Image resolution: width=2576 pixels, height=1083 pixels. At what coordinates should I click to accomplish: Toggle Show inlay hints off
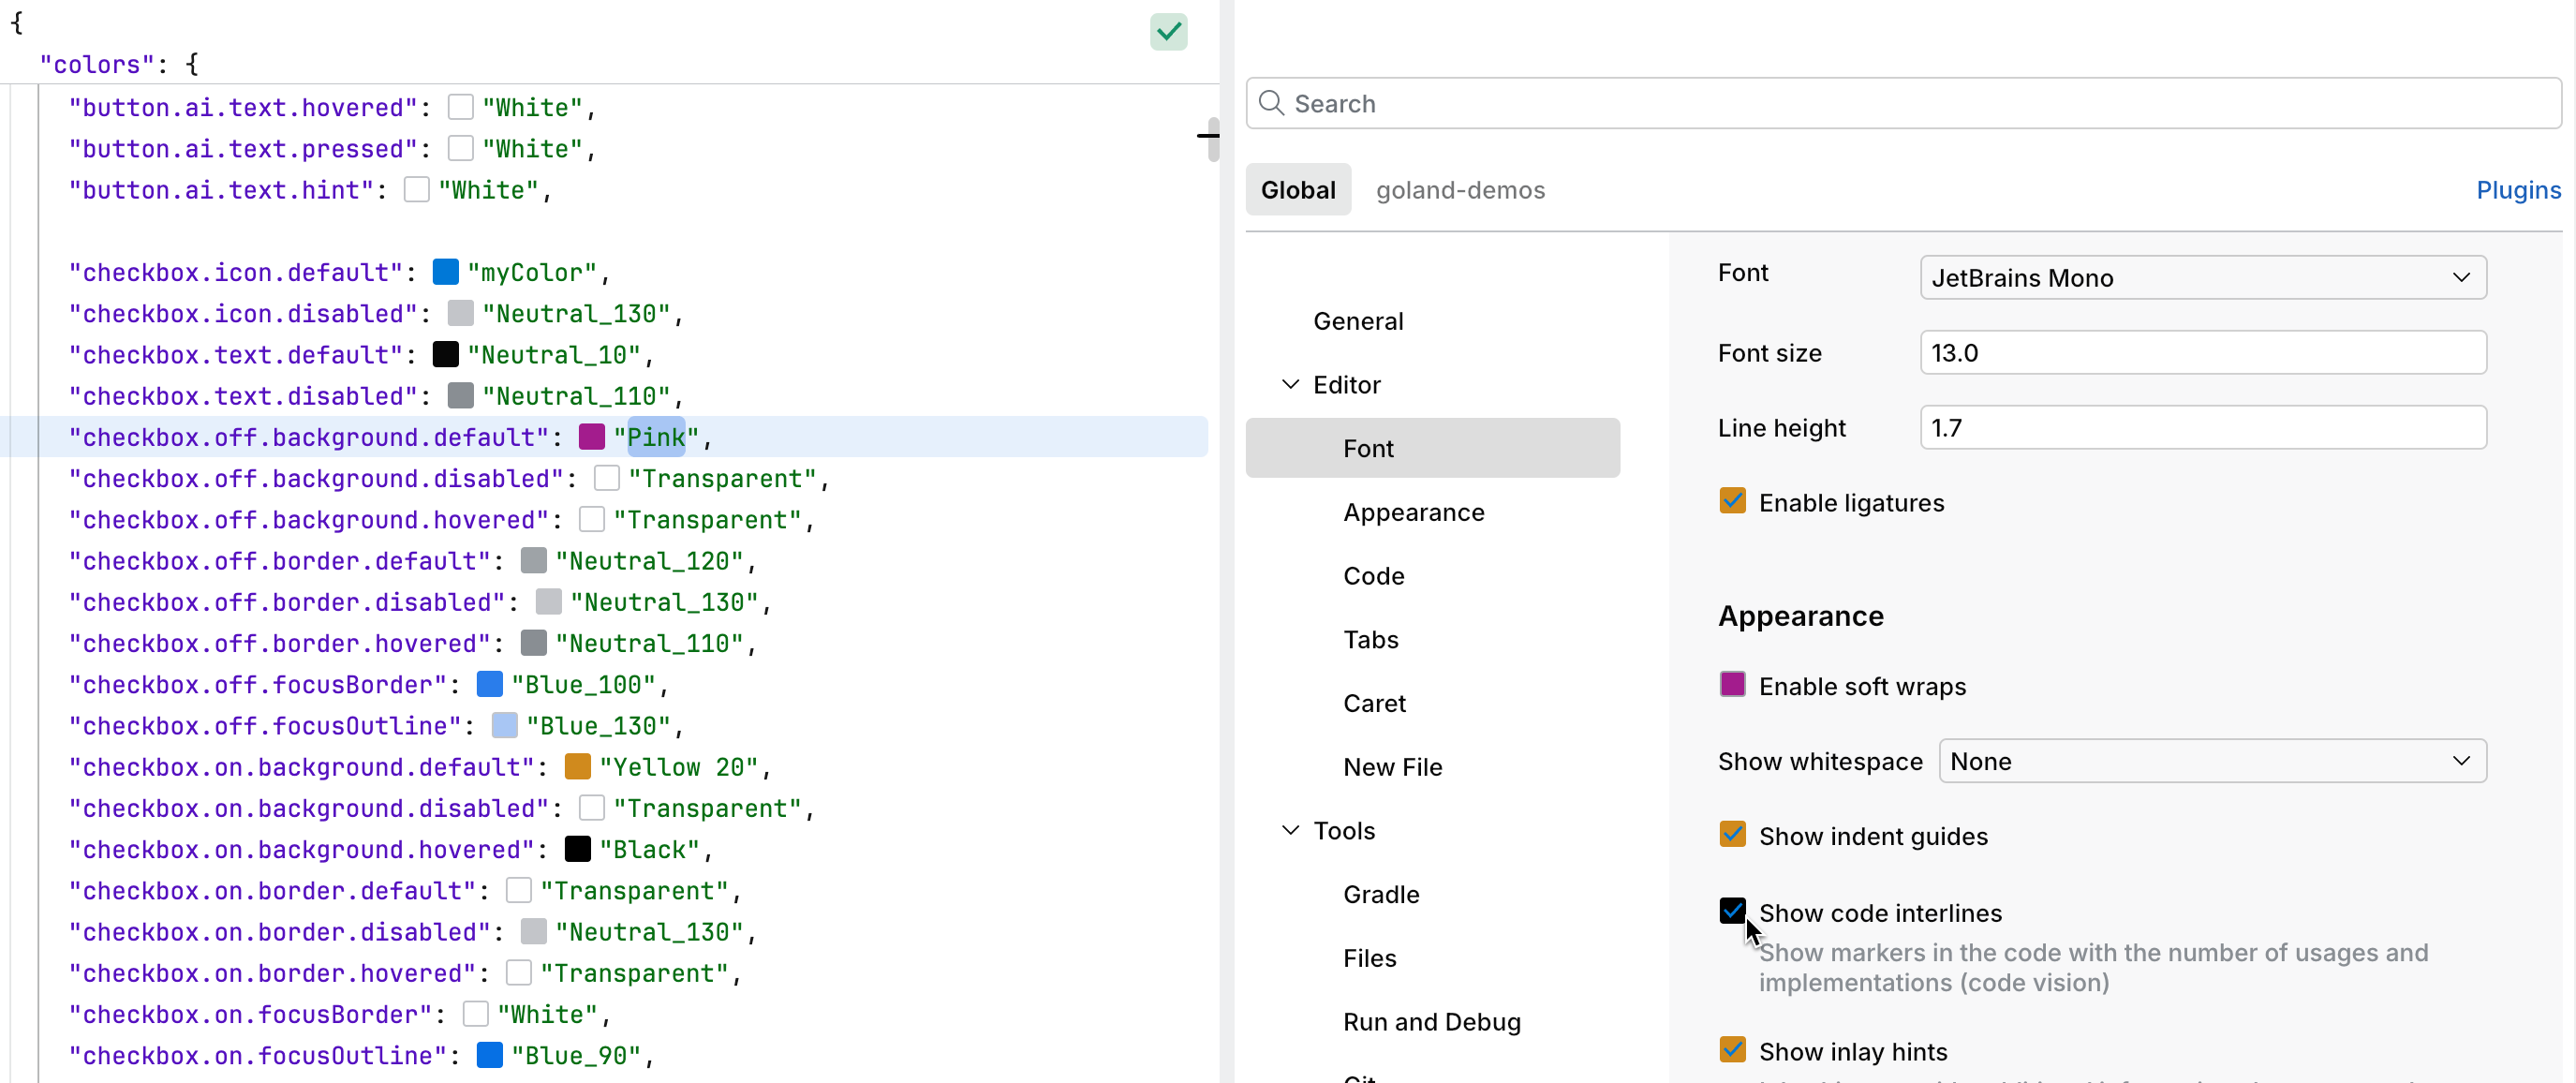(1733, 1049)
